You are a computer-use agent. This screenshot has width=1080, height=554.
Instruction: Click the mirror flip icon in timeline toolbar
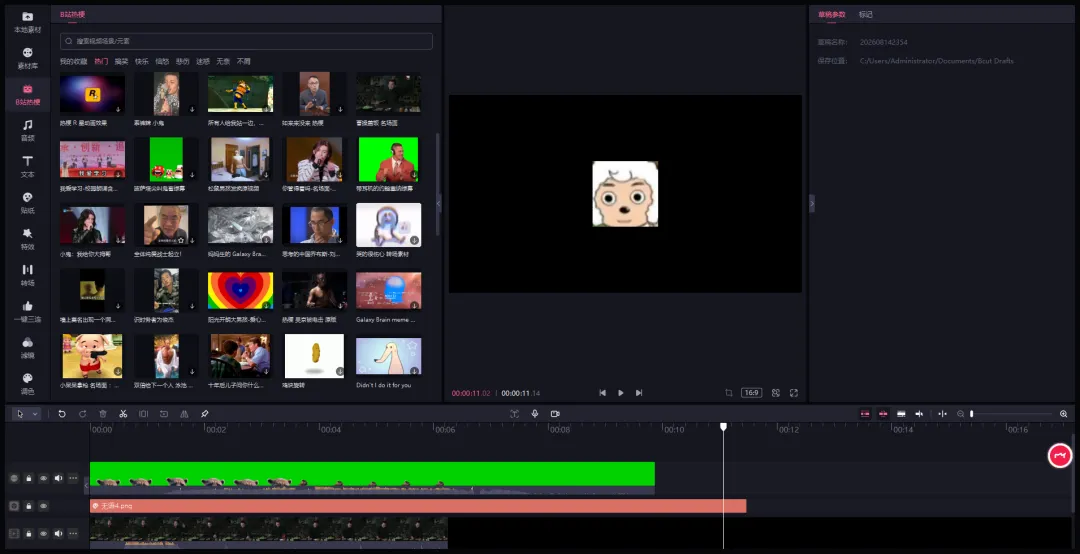(184, 413)
